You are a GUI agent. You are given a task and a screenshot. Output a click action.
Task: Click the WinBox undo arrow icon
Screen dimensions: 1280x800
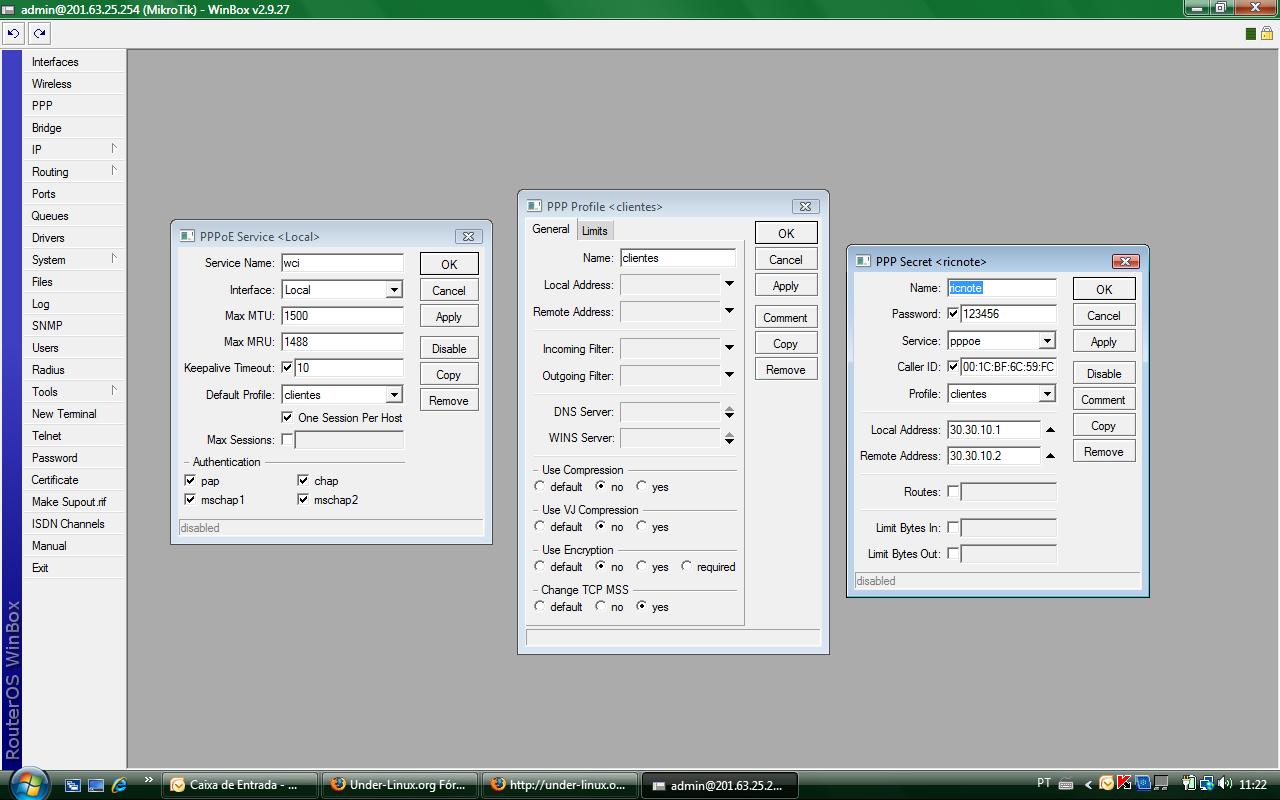coord(13,33)
